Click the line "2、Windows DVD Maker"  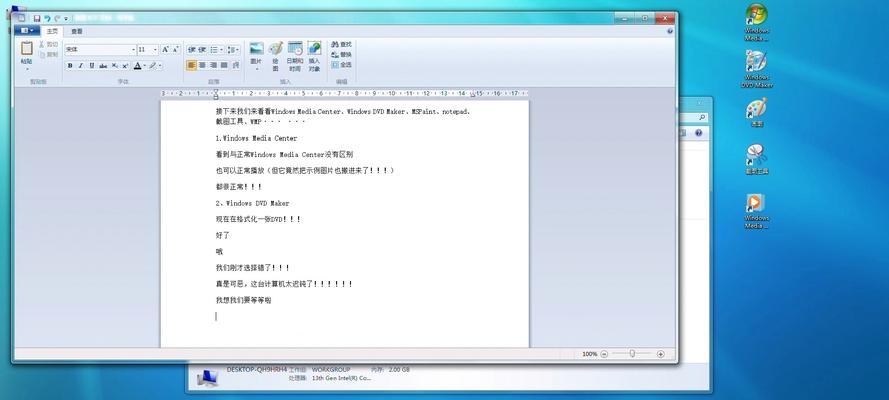click(x=252, y=203)
